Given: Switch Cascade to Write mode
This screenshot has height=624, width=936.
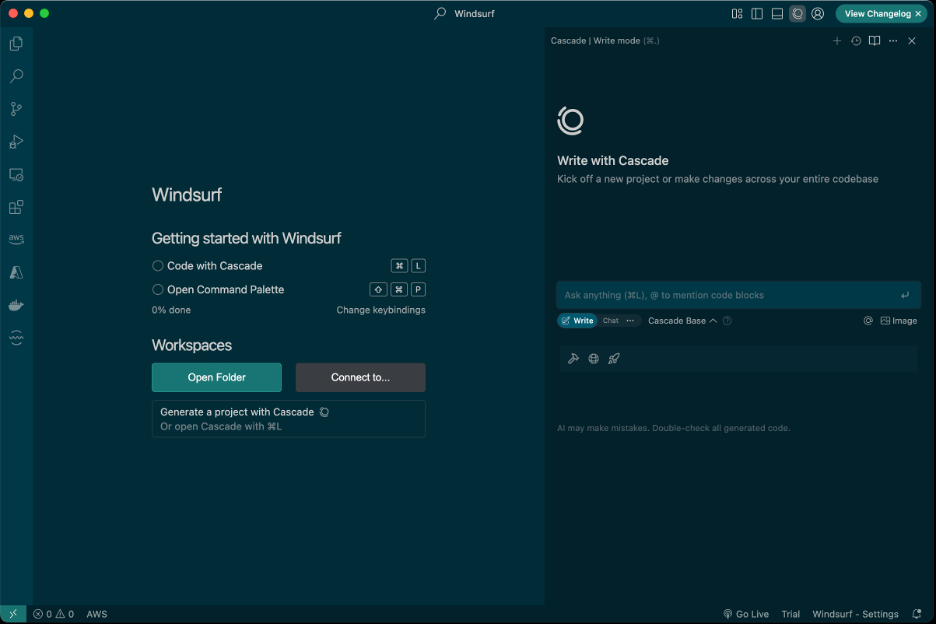Looking at the screenshot, I should pos(577,321).
